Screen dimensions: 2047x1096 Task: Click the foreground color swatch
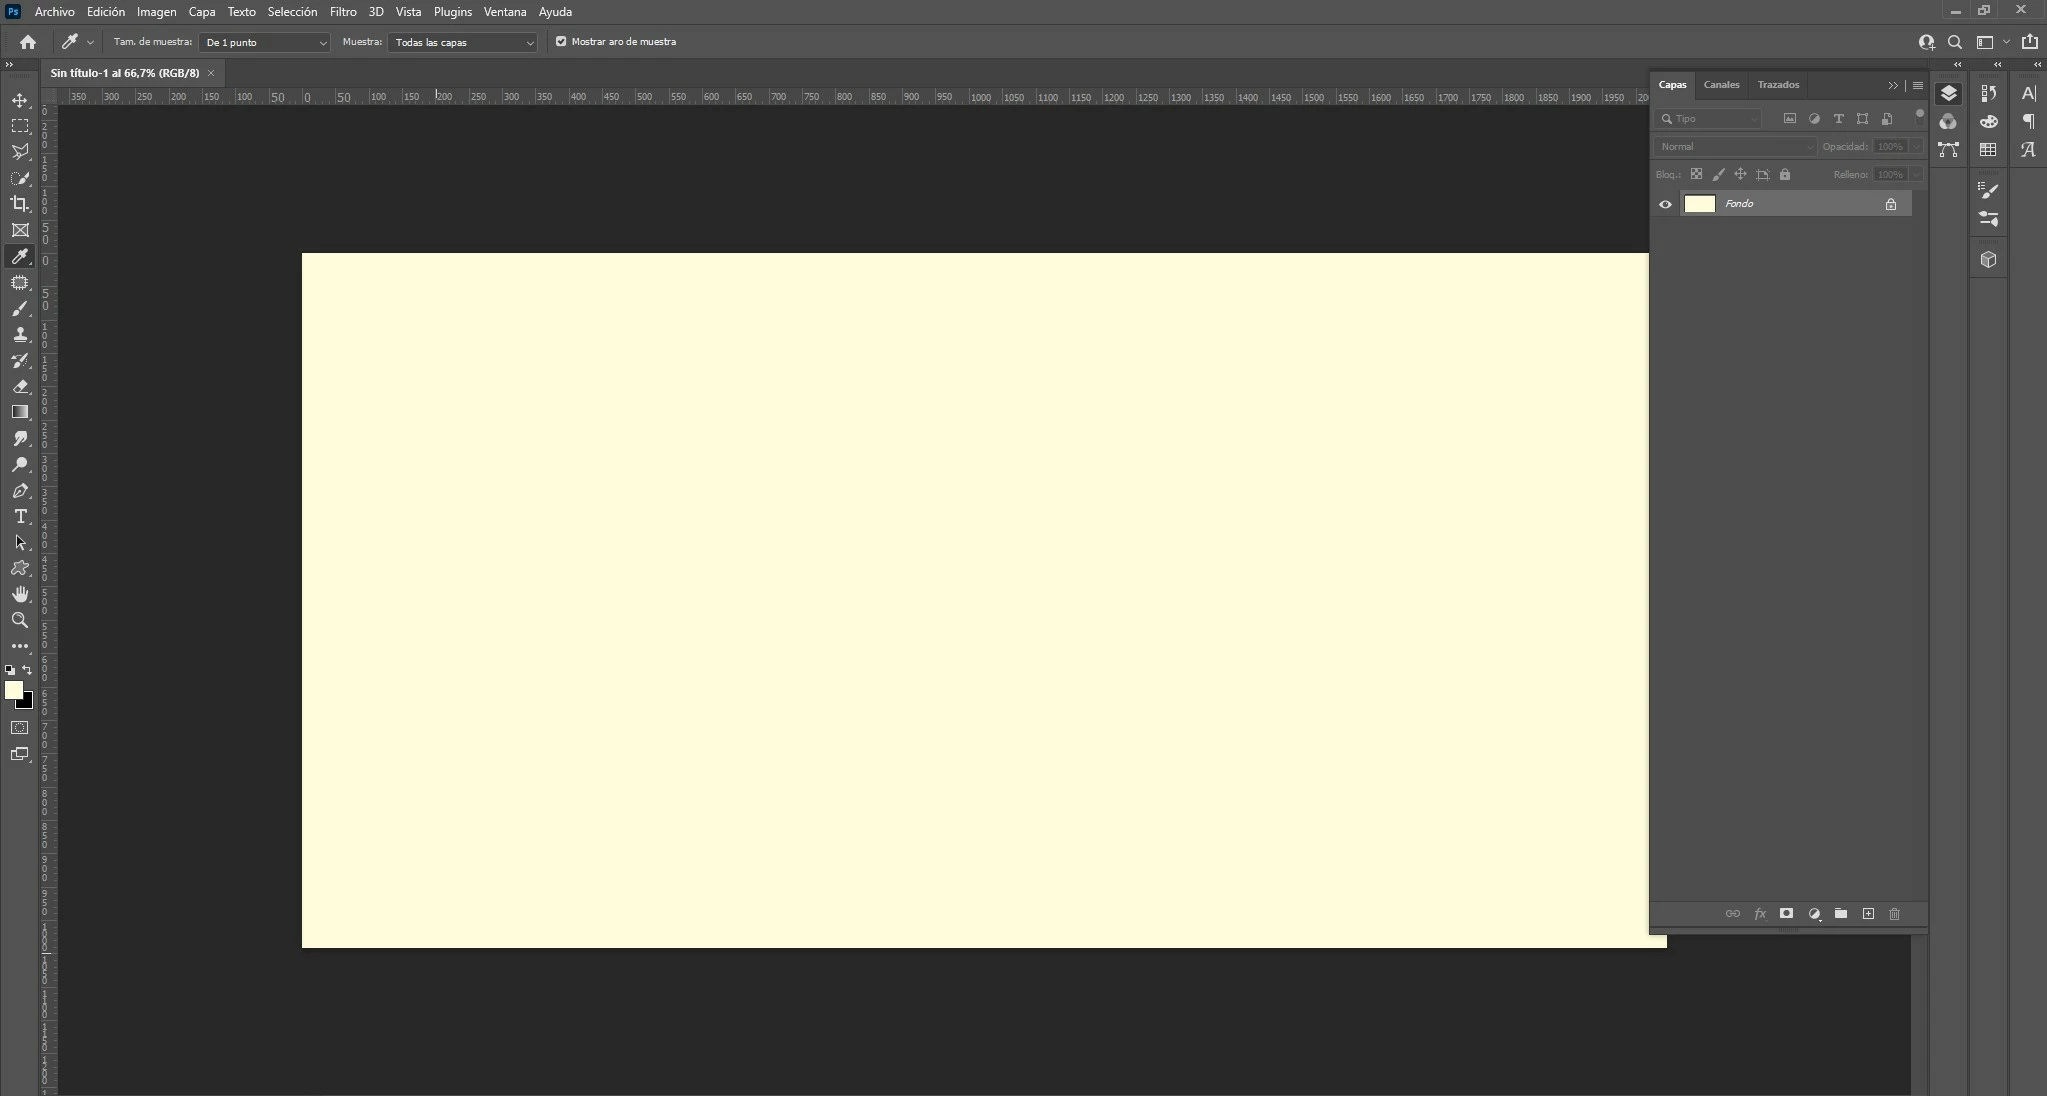click(x=13, y=689)
